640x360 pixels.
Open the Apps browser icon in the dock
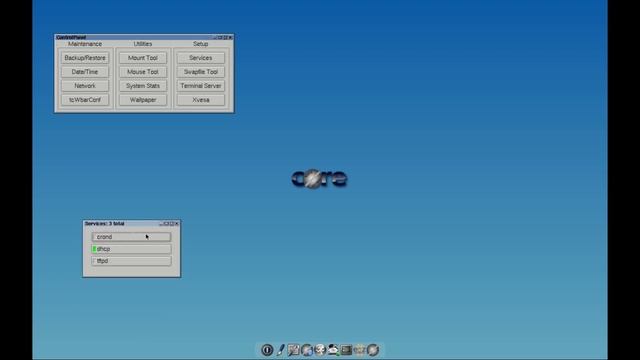[307, 350]
